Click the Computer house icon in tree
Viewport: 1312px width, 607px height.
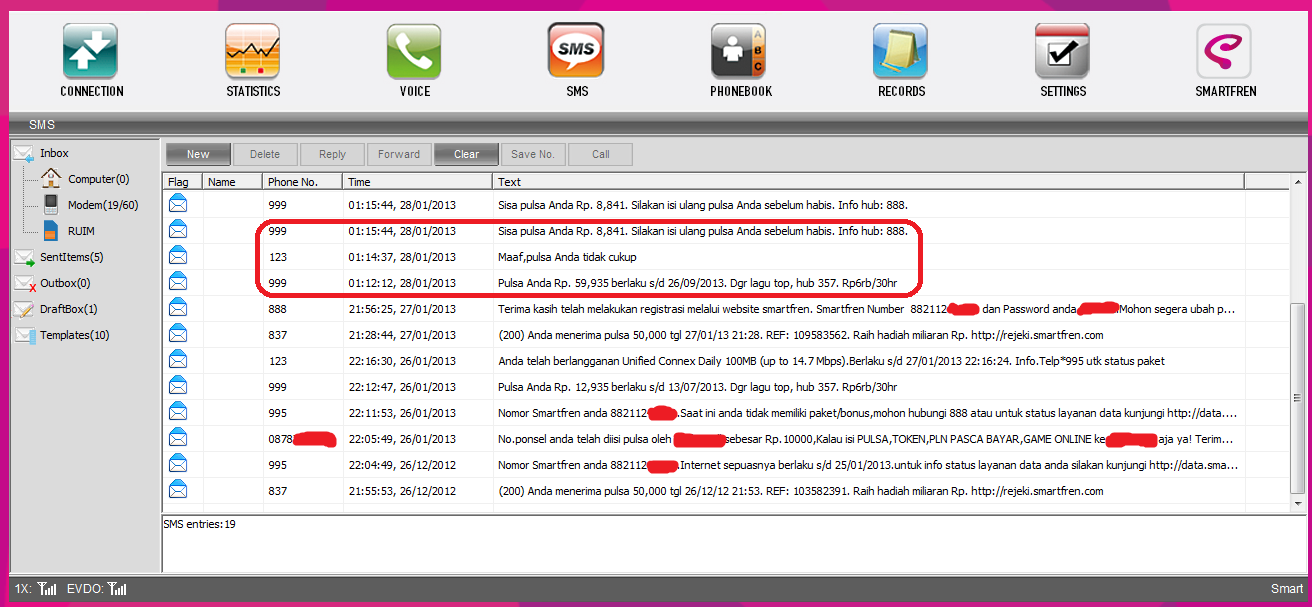pyautogui.click(x=51, y=179)
